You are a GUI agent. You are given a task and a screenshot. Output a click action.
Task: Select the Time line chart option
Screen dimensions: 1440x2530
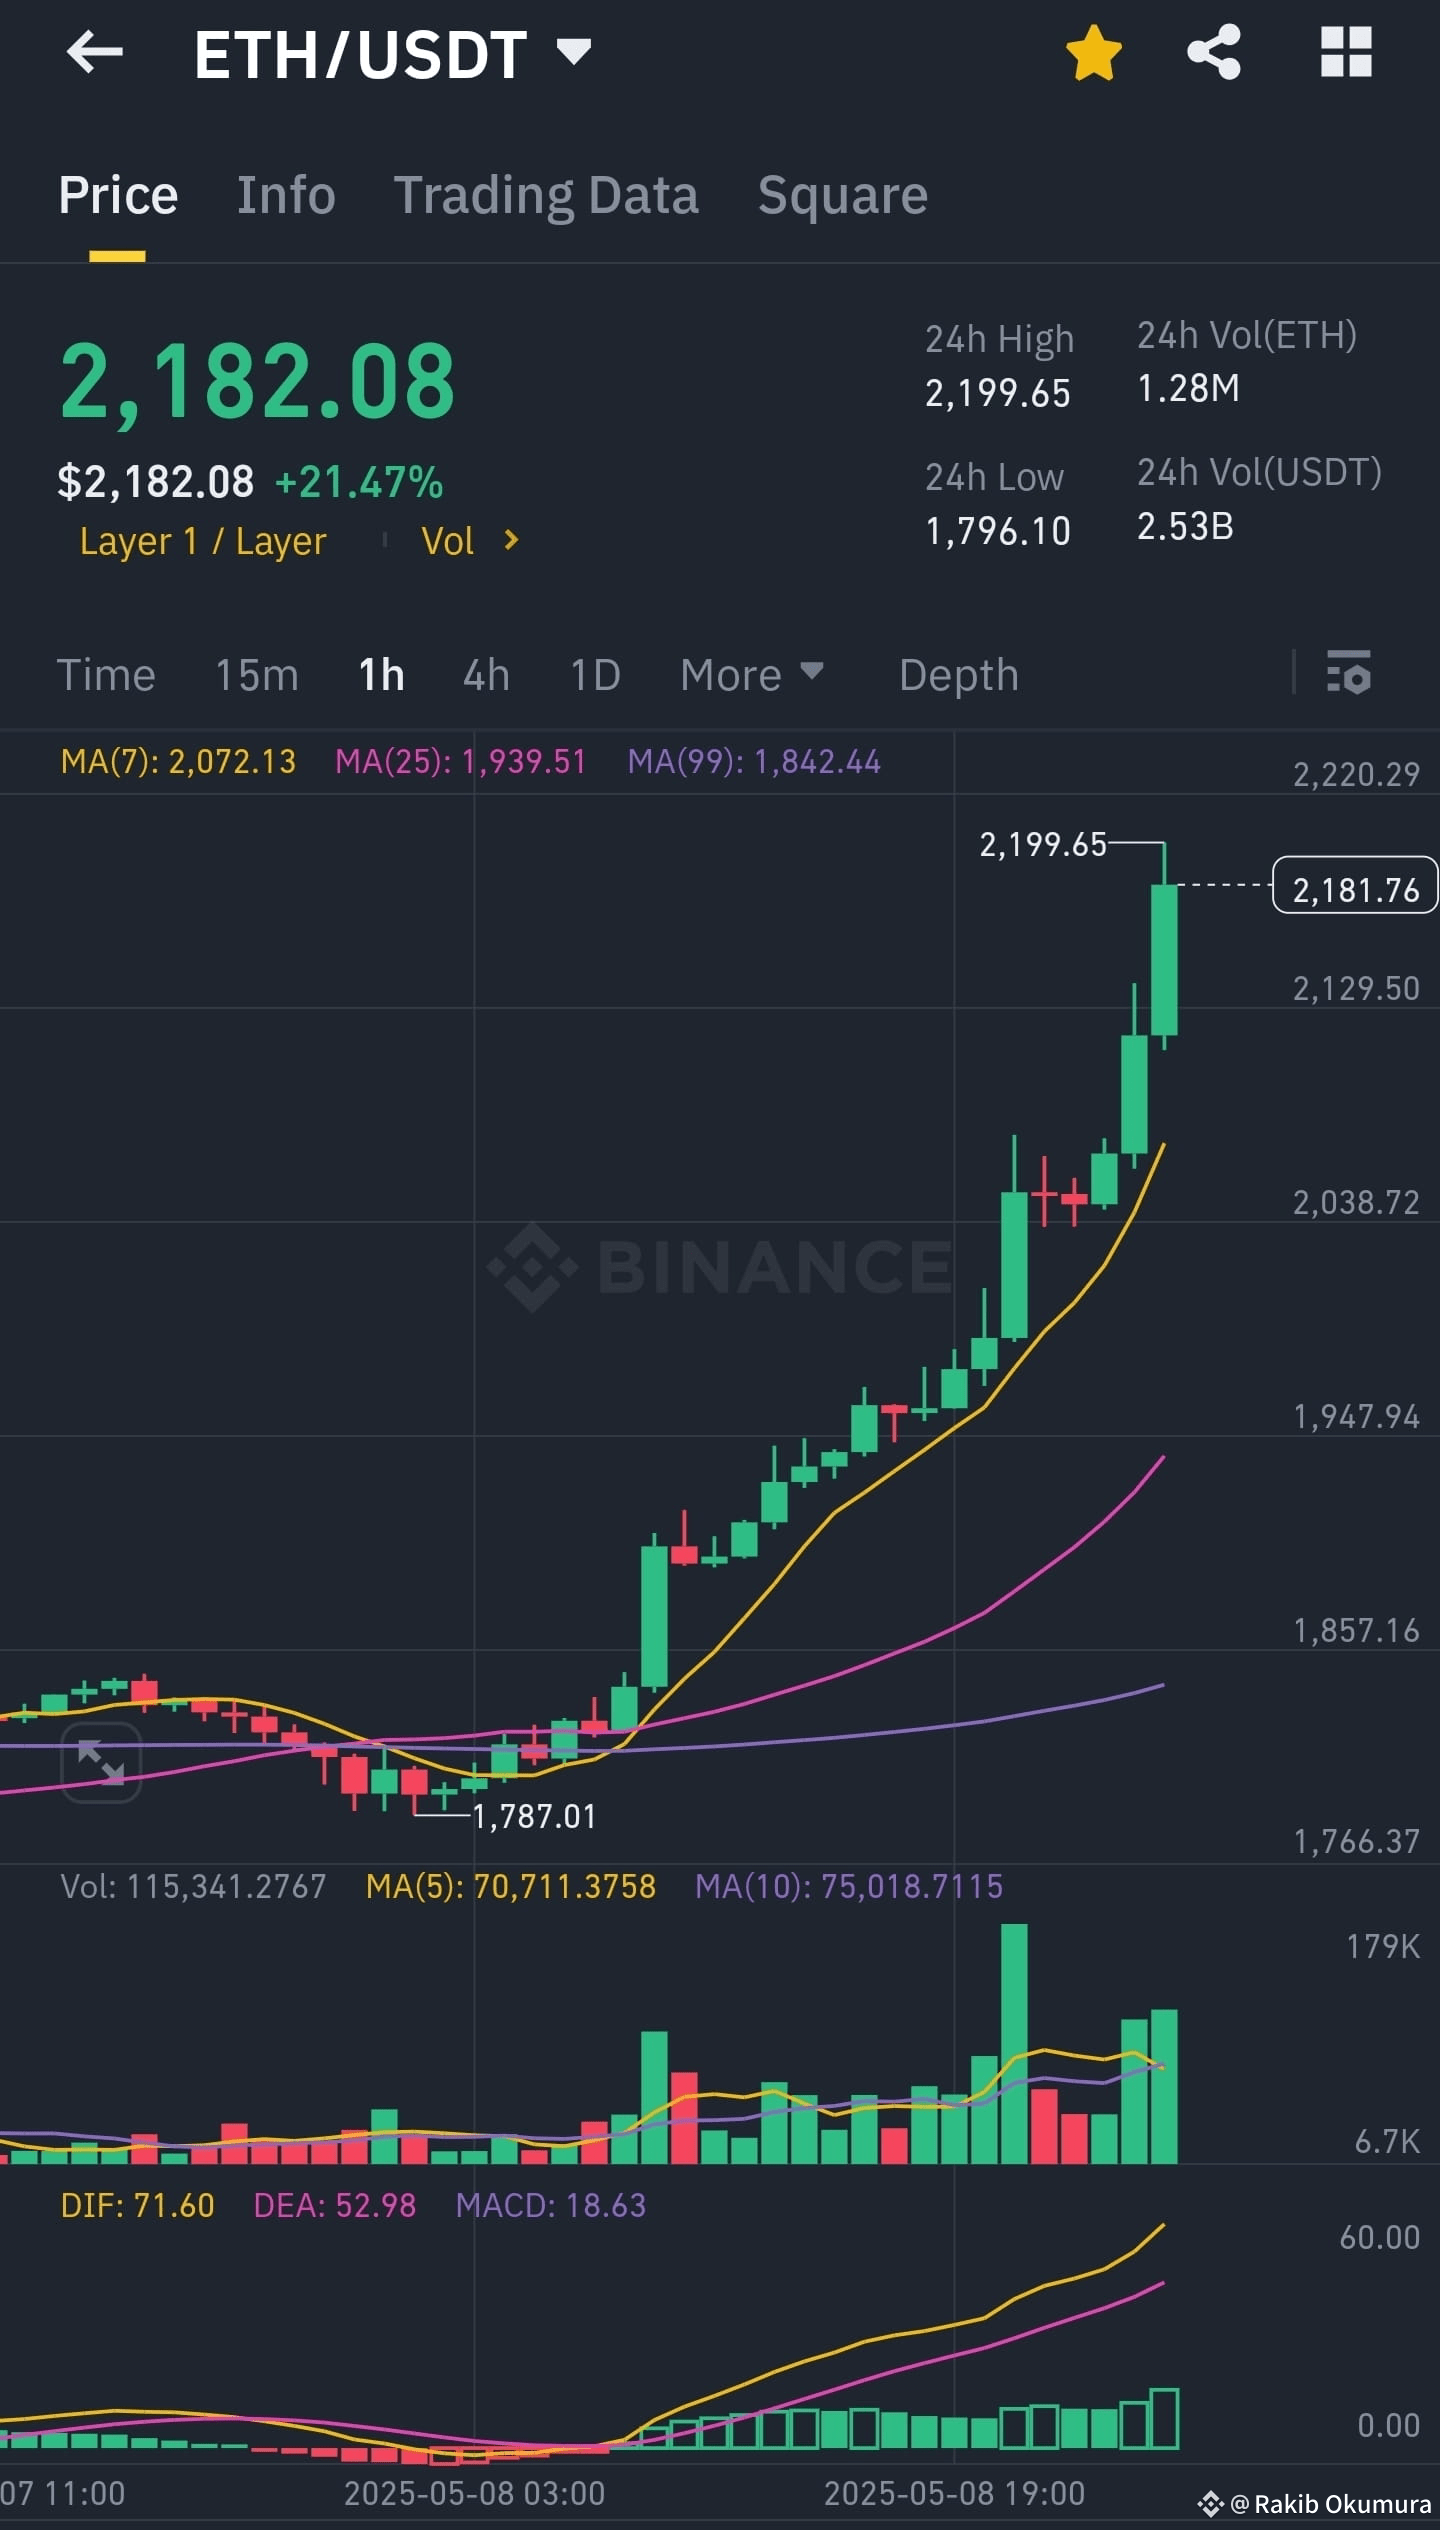point(106,675)
